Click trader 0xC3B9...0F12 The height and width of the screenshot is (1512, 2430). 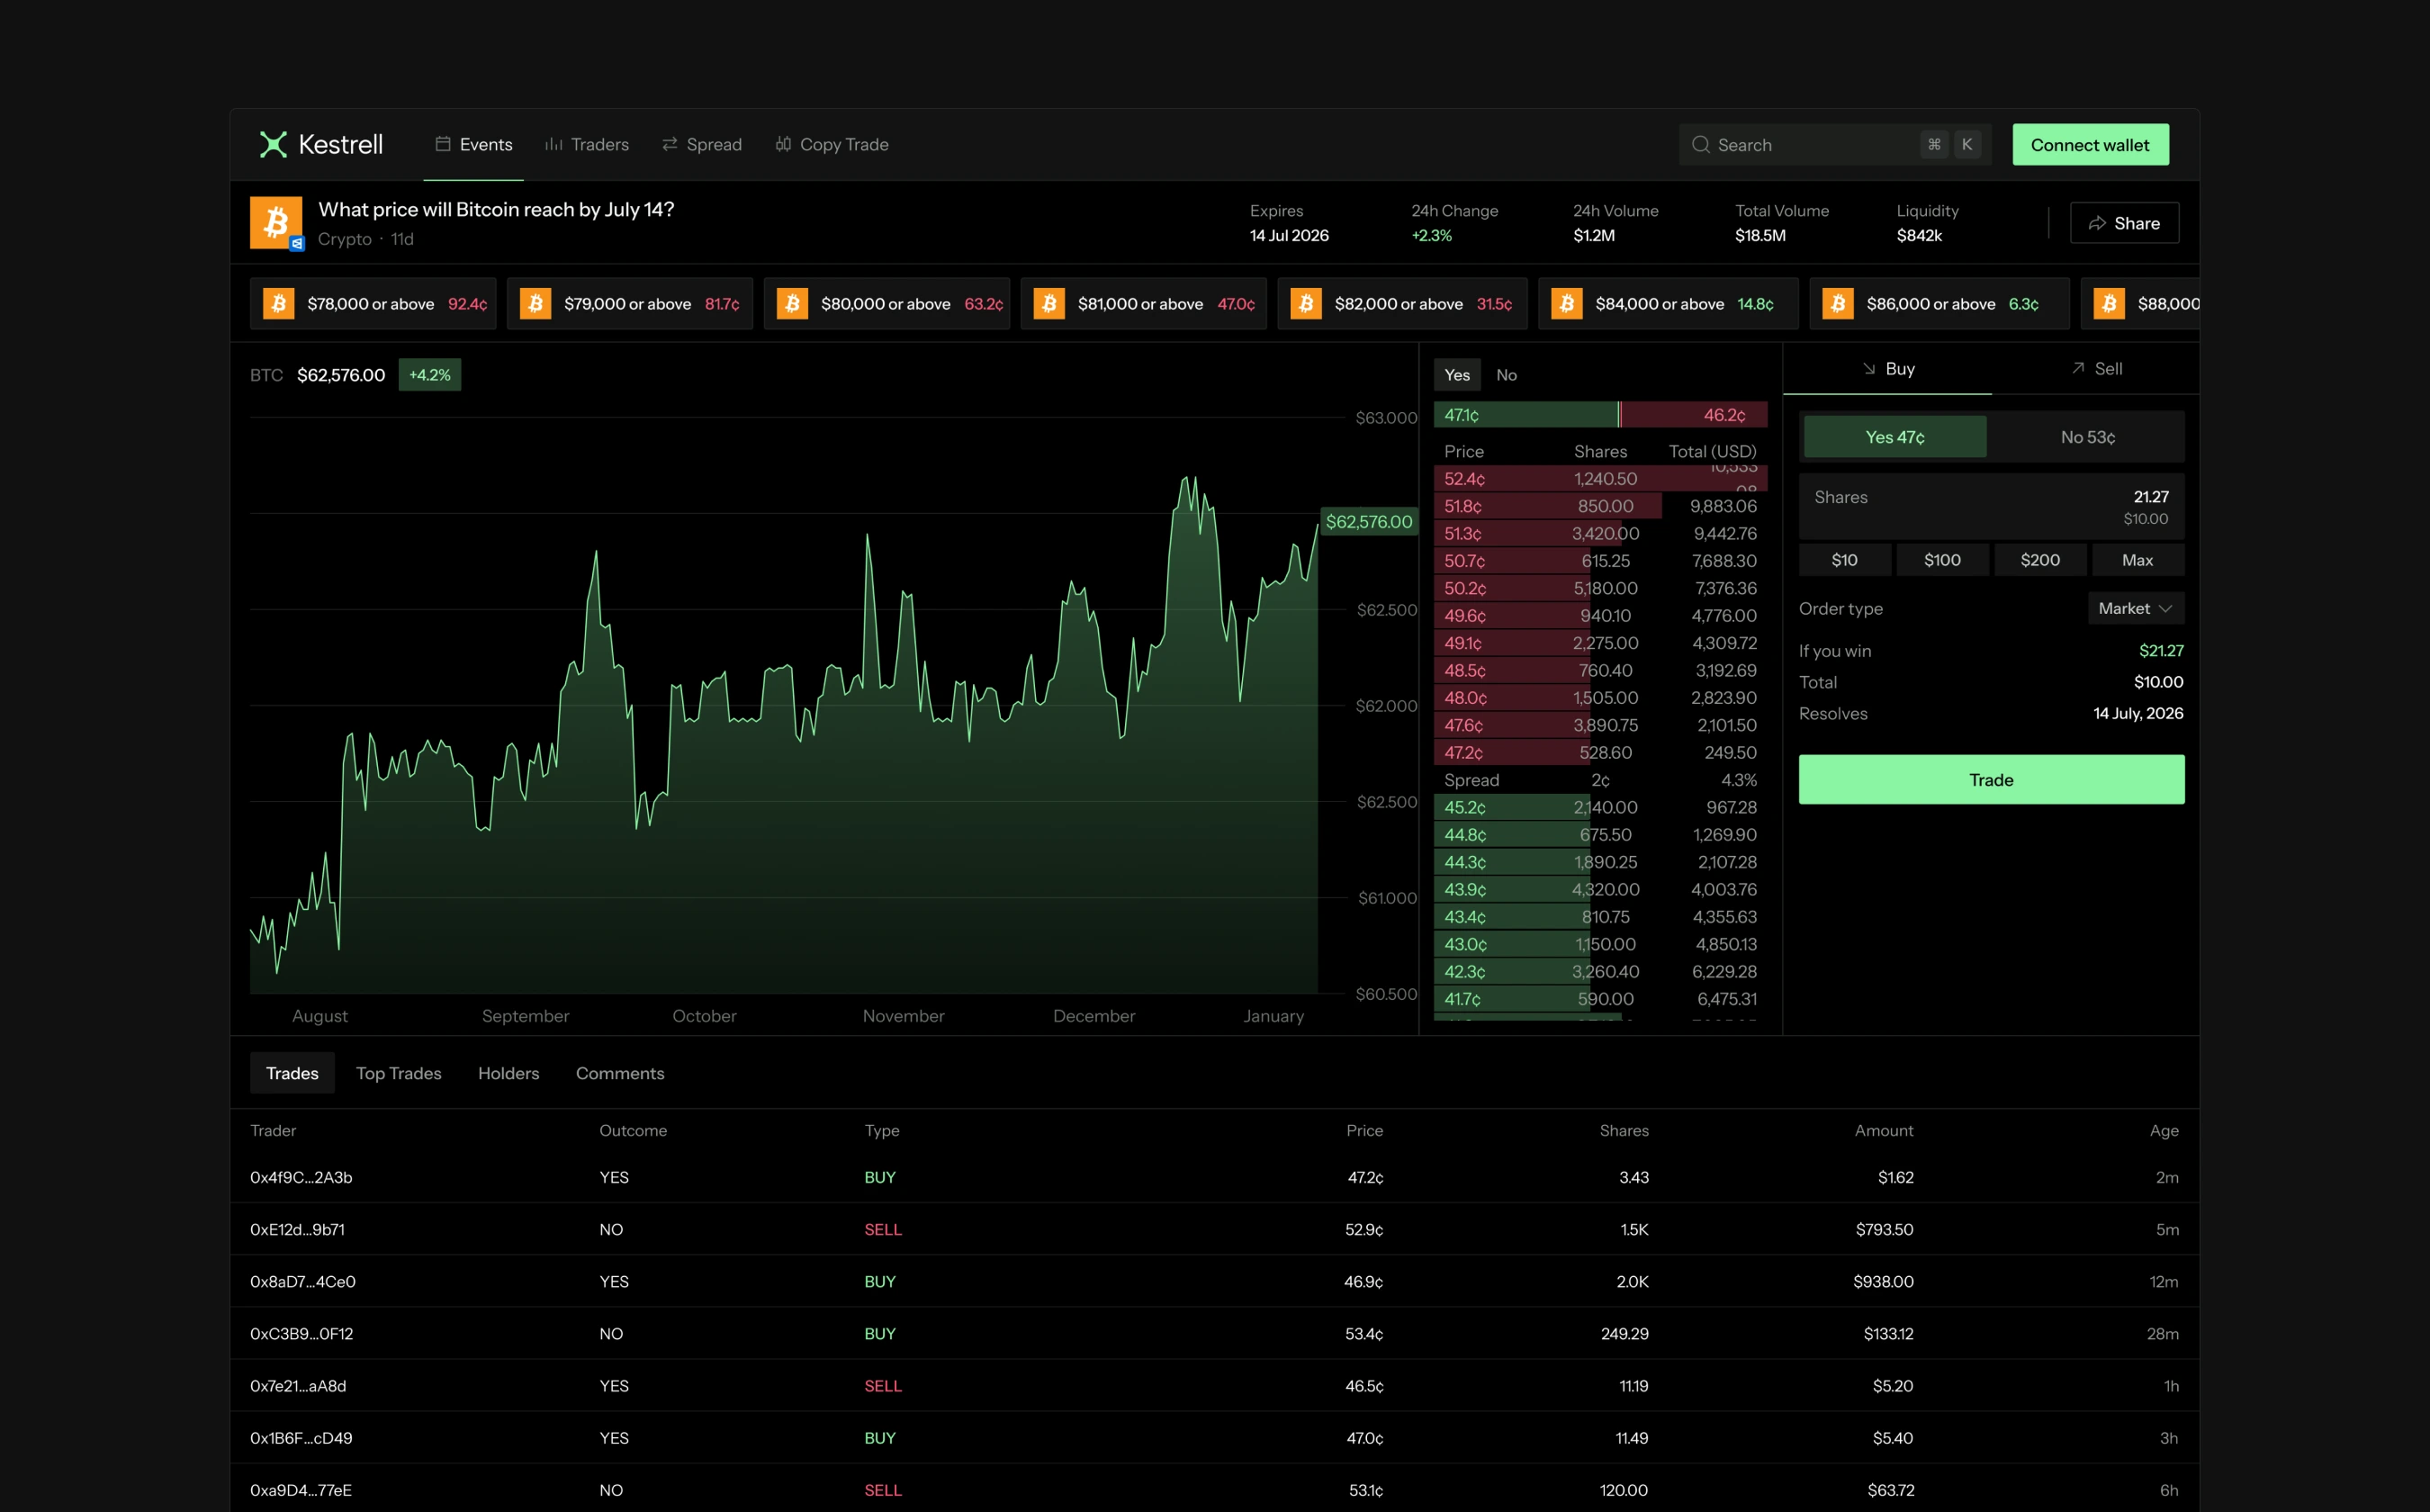(302, 1333)
